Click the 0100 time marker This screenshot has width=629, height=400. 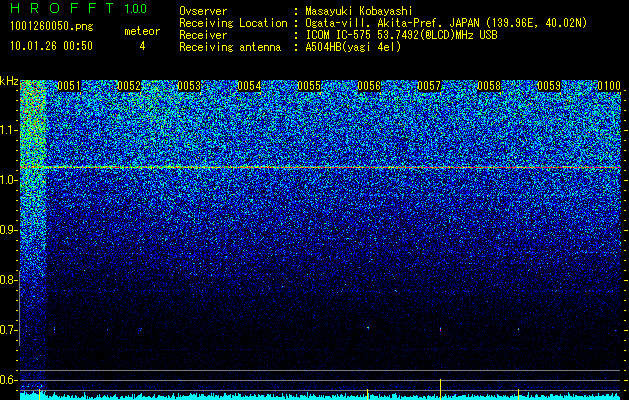point(609,86)
